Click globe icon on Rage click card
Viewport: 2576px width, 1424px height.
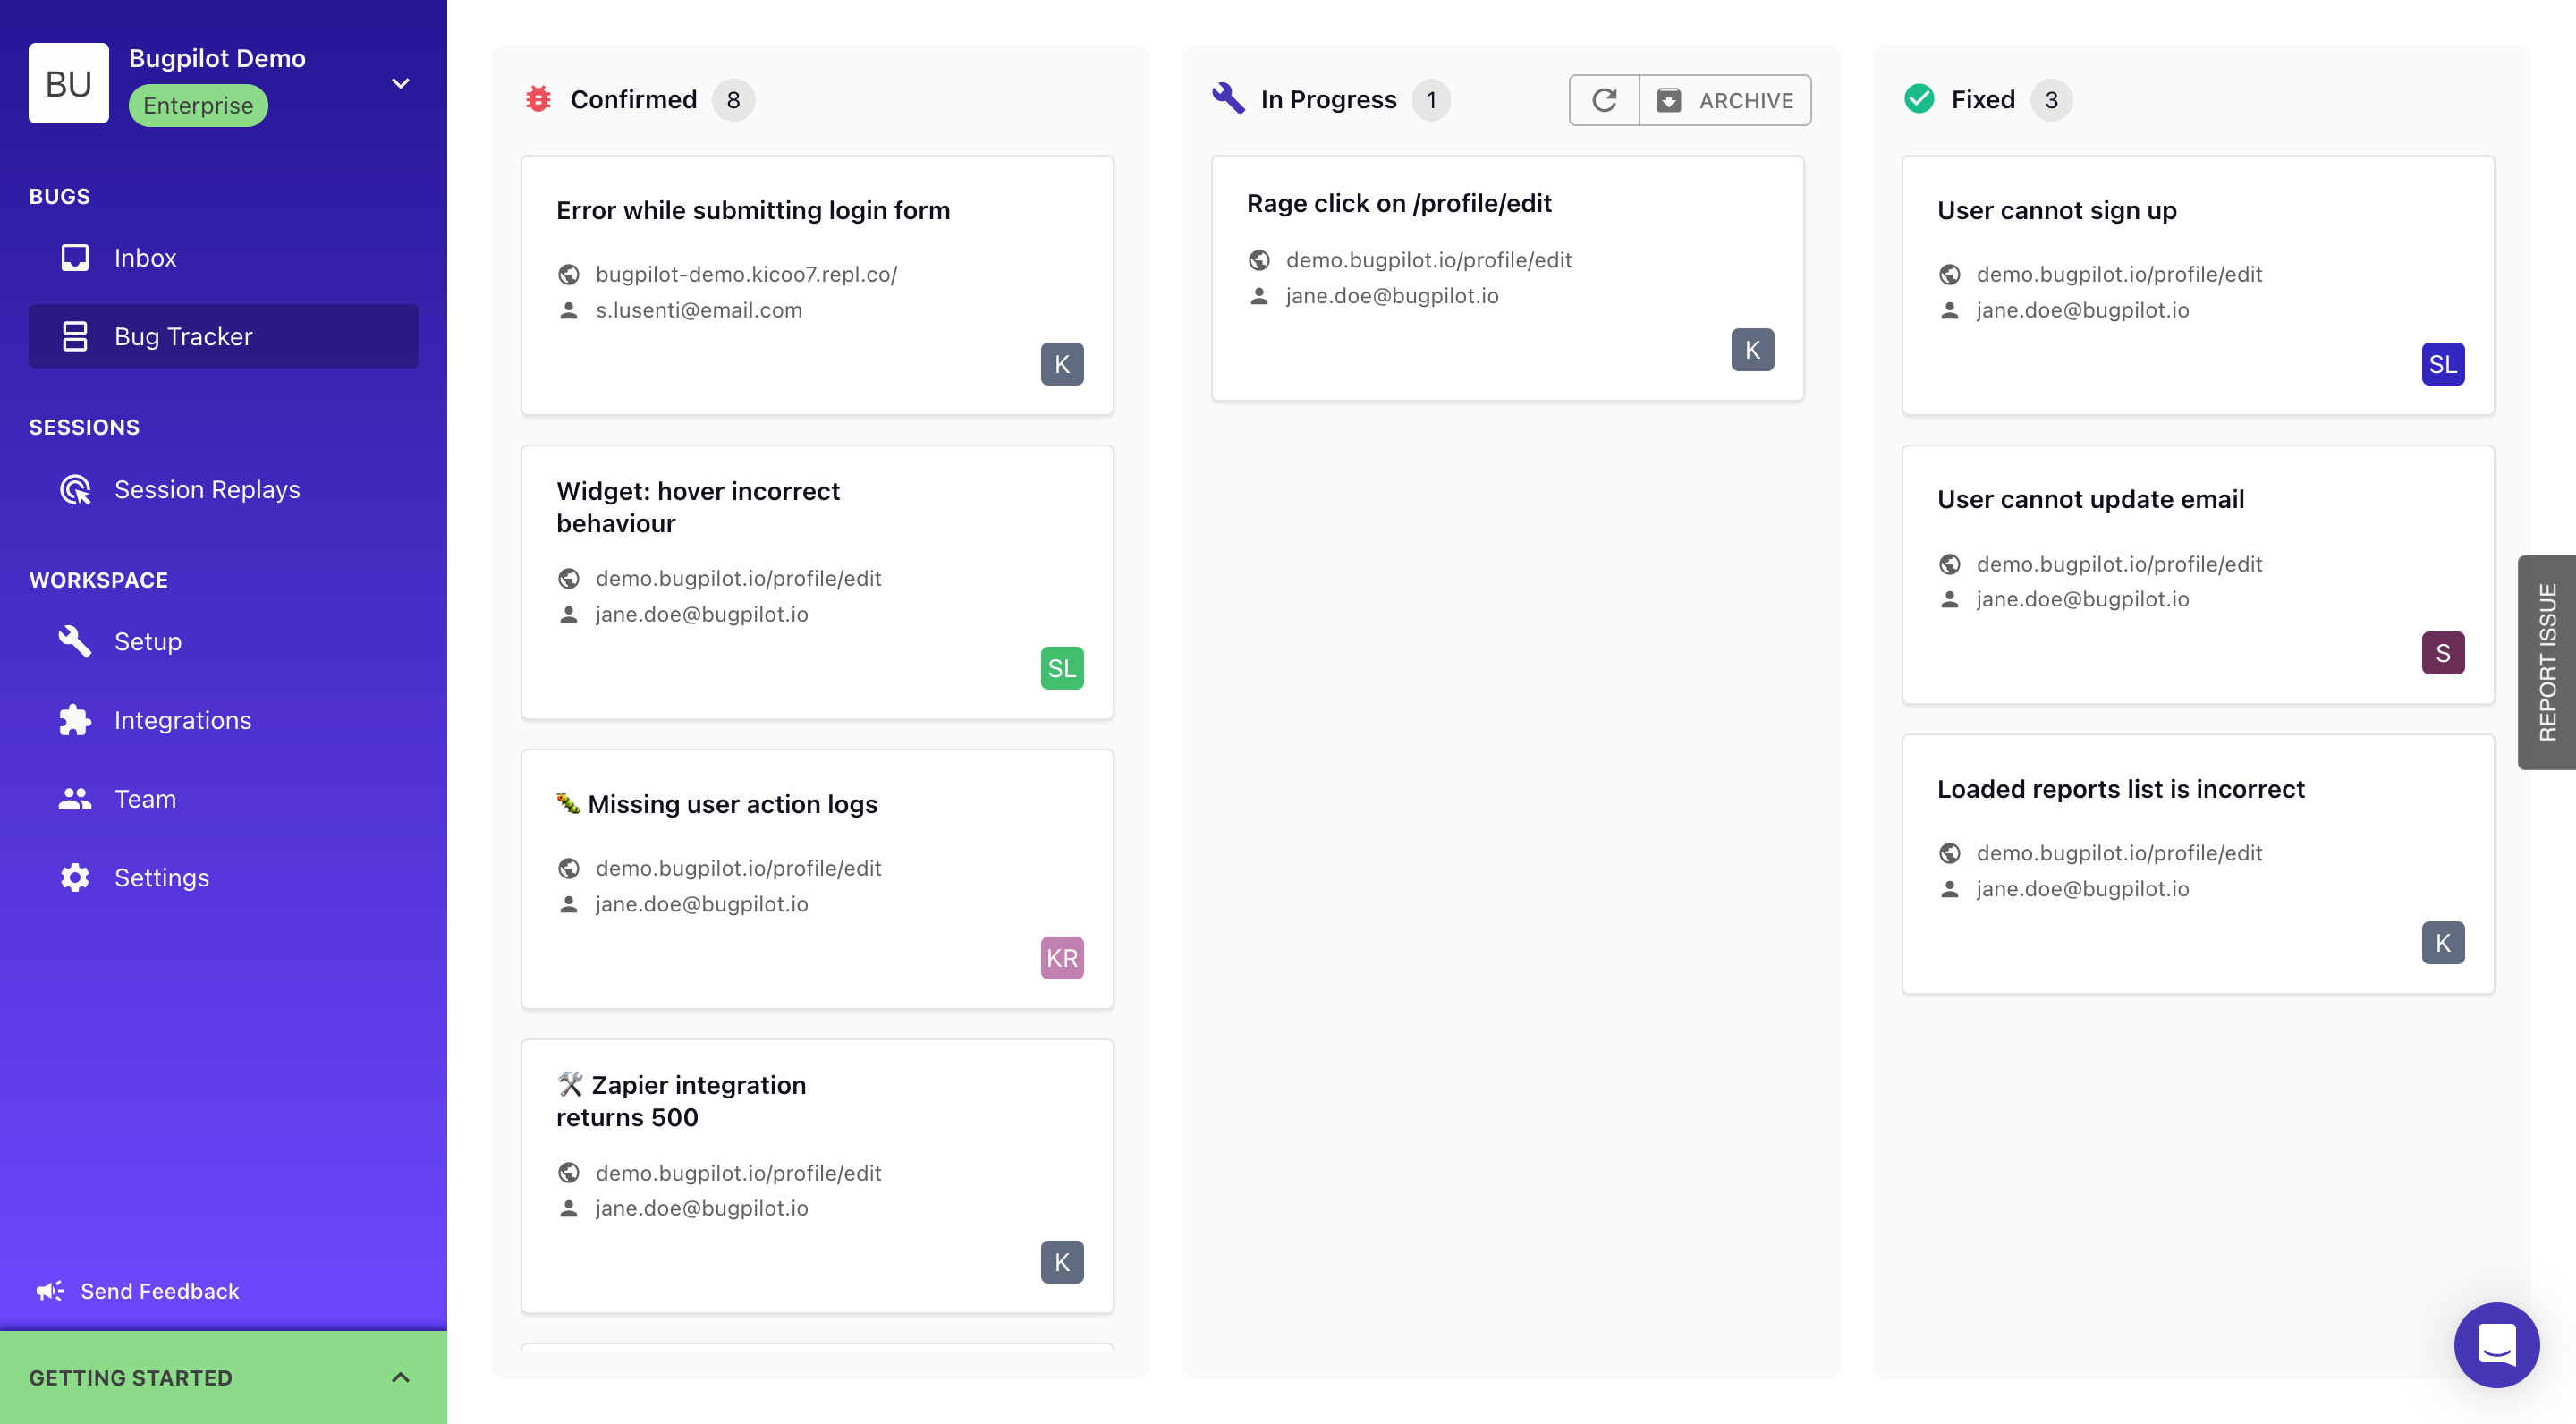(1259, 260)
